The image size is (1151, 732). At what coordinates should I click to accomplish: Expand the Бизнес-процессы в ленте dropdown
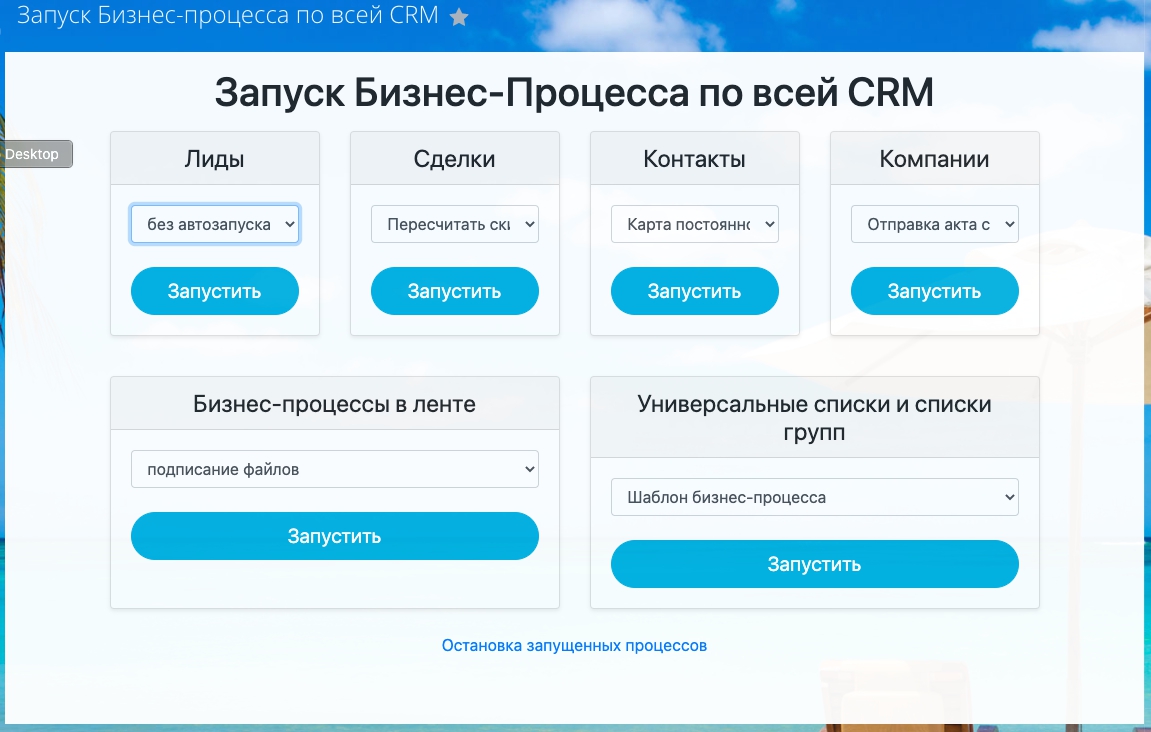(335, 469)
